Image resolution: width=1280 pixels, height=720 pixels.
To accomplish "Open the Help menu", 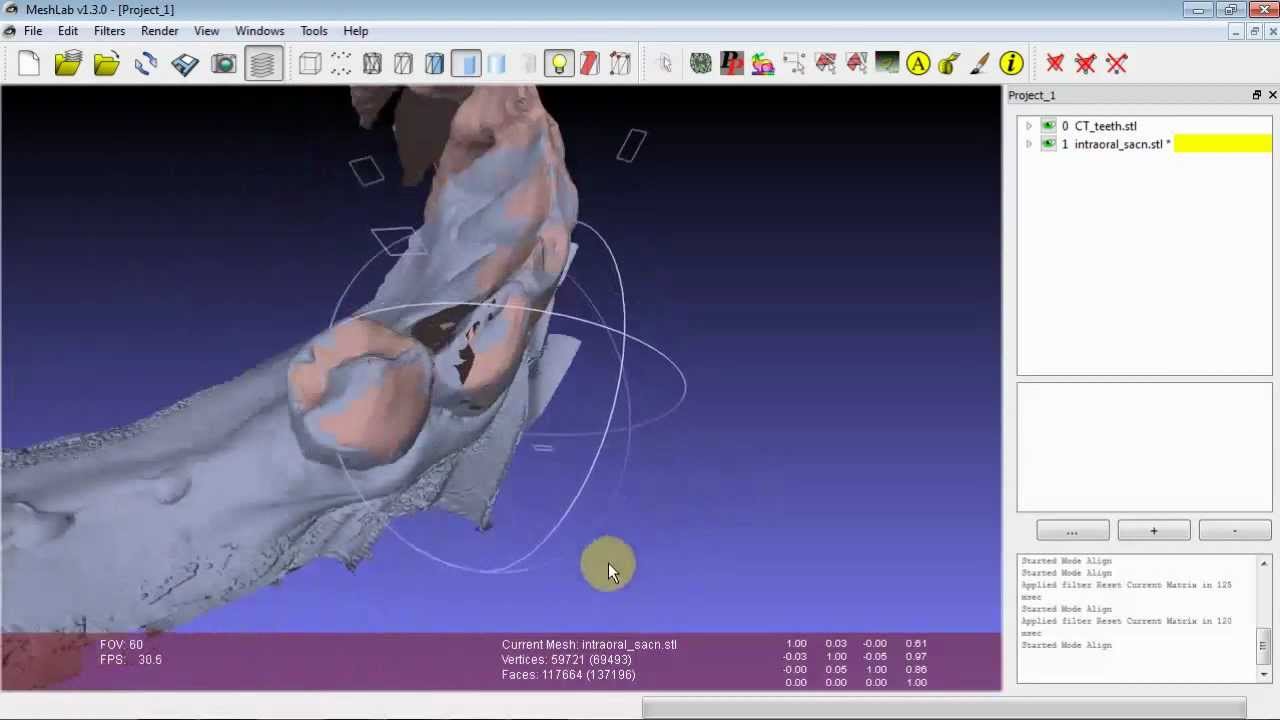I will (356, 31).
